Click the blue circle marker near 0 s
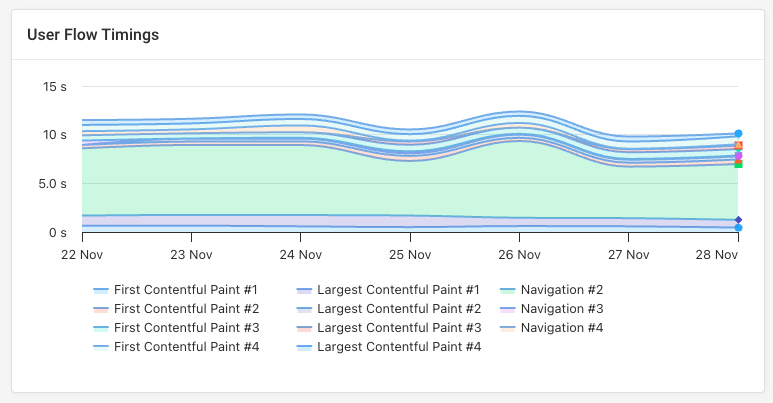The height and width of the screenshot is (403, 773). point(738,227)
